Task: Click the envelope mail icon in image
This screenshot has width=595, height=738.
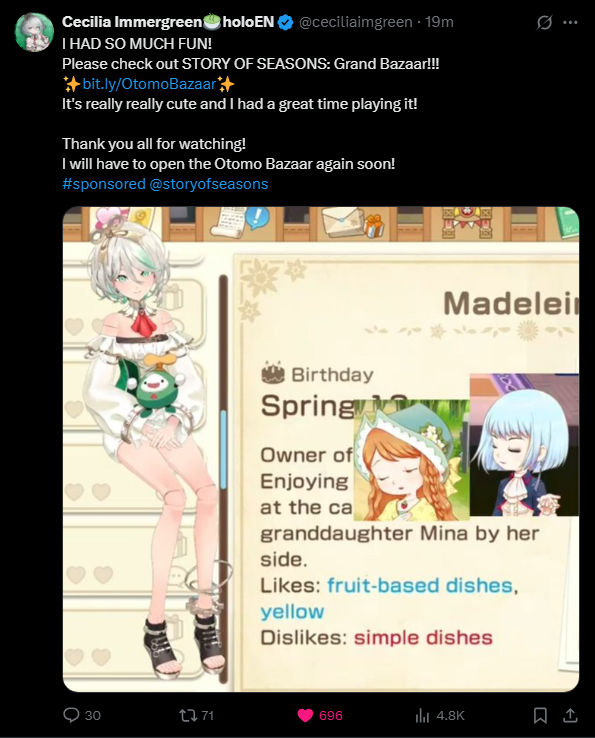Action: (343, 222)
